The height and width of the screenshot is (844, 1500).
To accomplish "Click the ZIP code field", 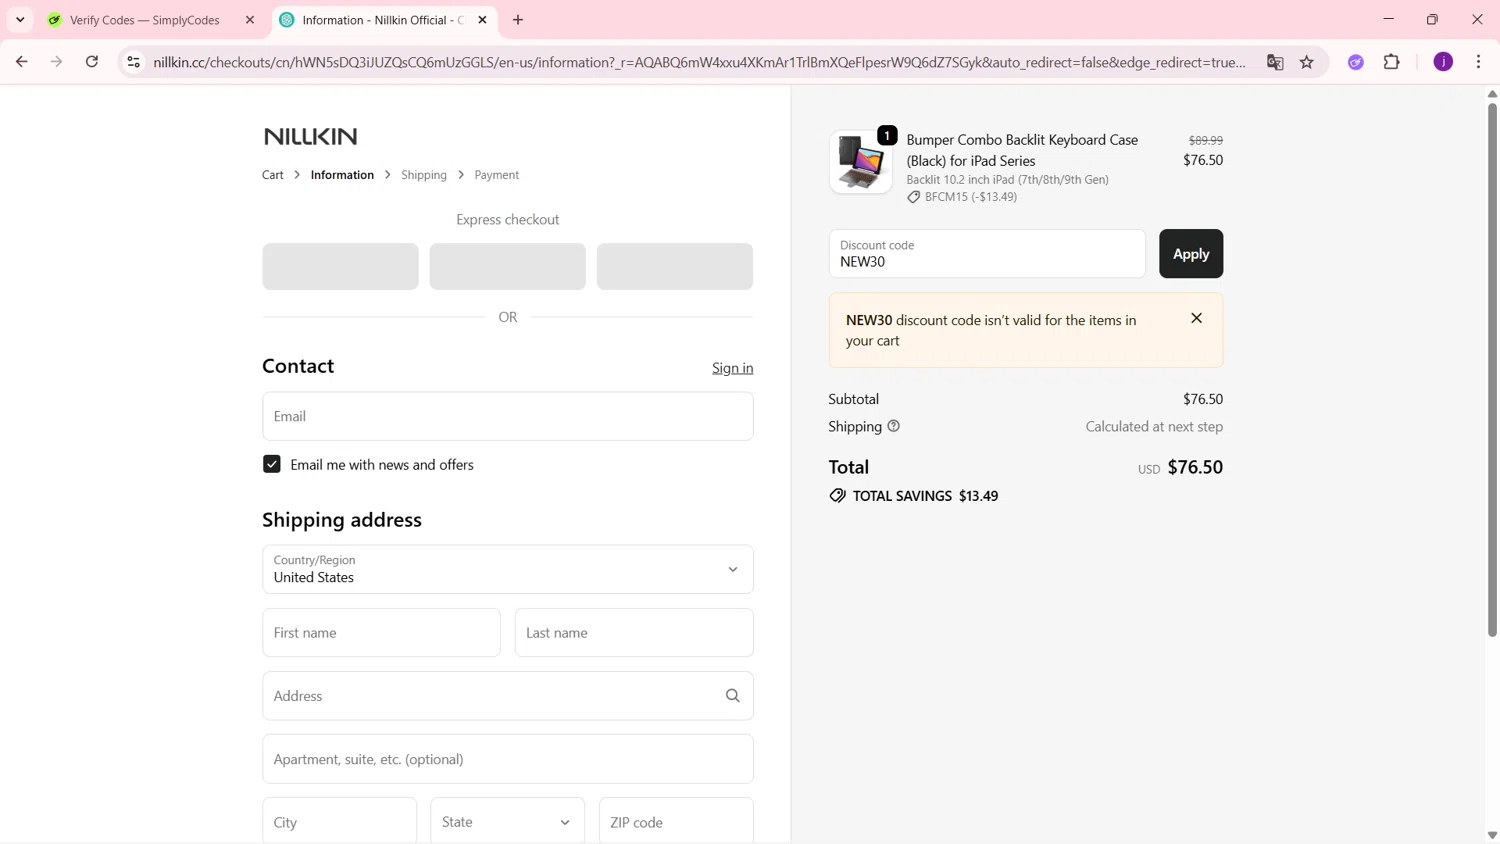I will click(676, 821).
